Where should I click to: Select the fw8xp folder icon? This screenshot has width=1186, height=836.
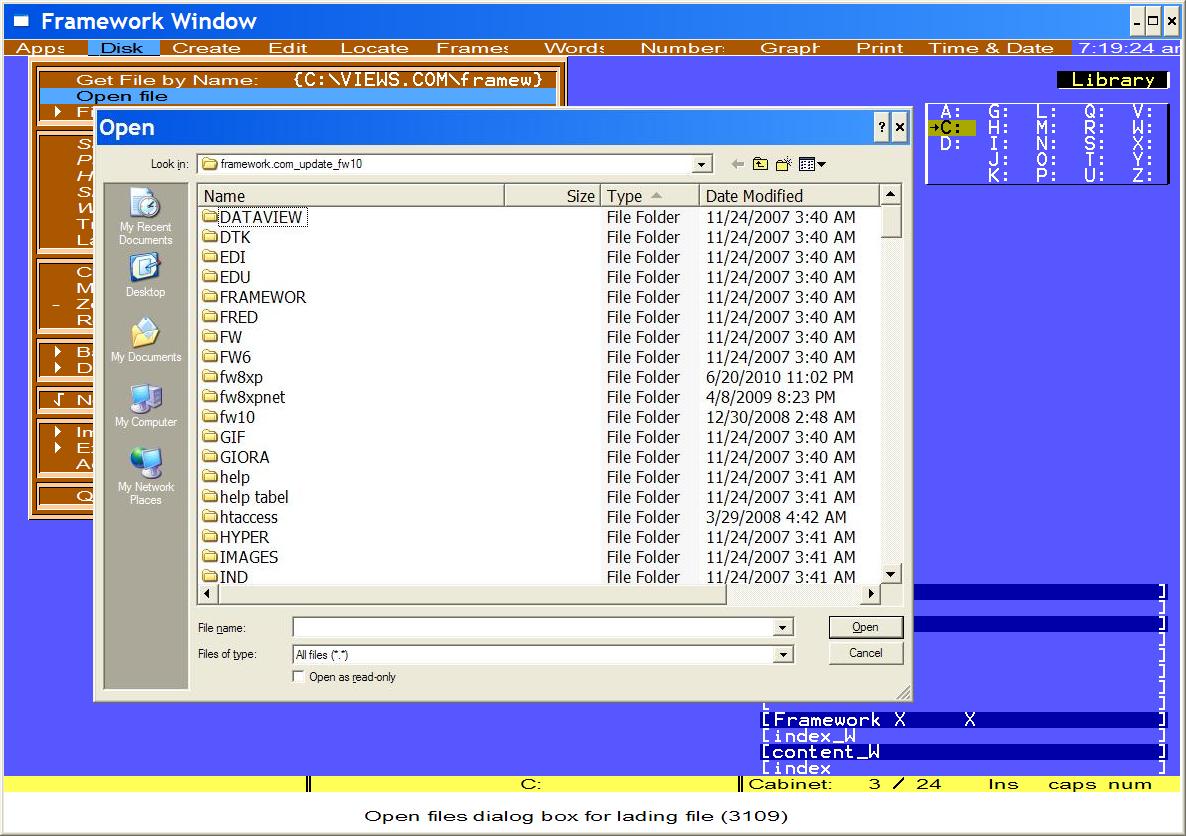210,377
